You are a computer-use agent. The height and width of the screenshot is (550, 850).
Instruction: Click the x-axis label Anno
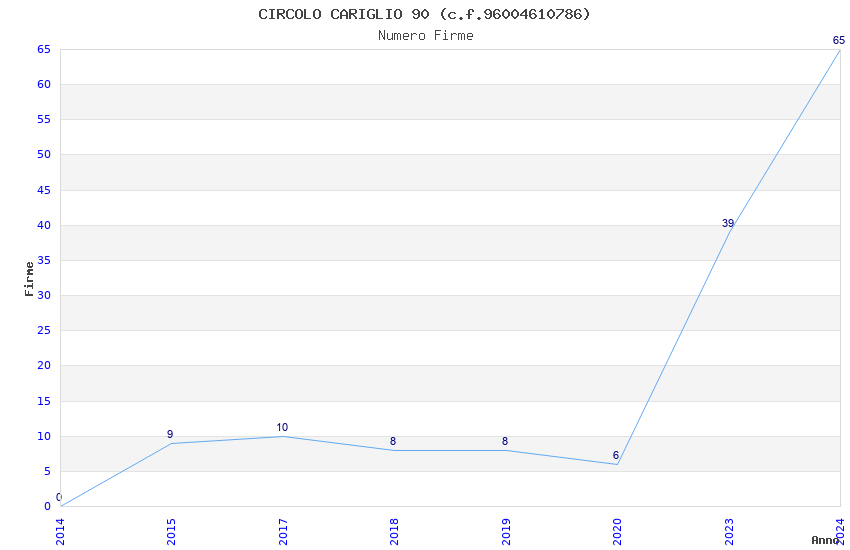825,540
